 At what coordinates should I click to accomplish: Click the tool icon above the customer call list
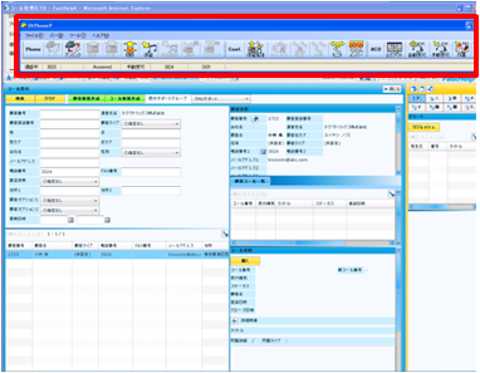[x=391, y=194]
